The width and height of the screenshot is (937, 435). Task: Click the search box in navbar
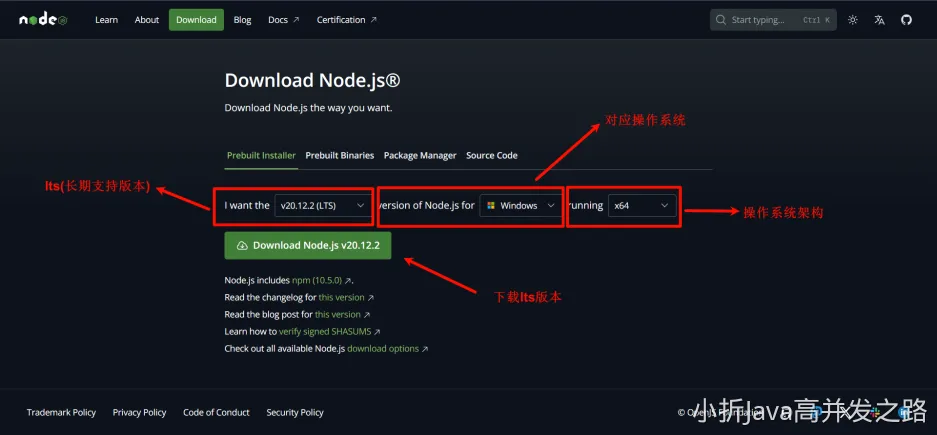(772, 20)
